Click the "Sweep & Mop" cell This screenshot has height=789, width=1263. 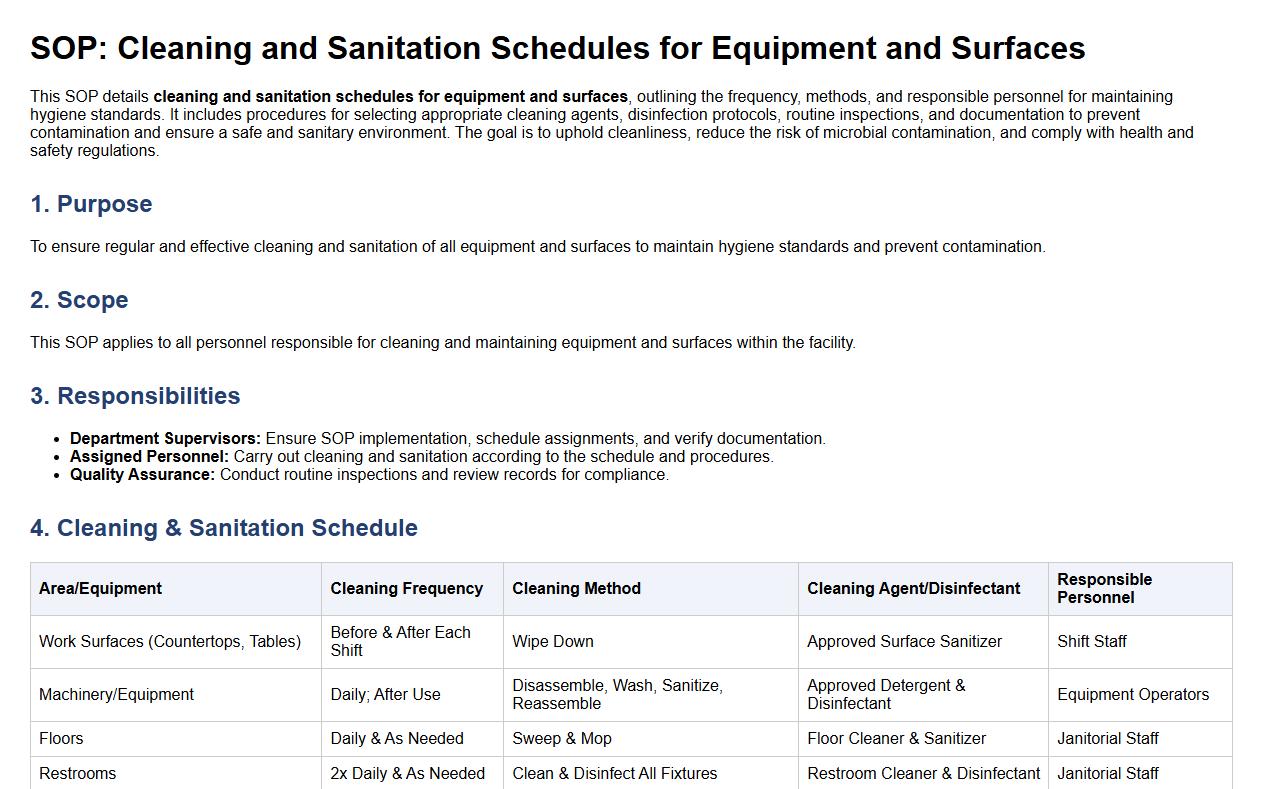[561, 738]
